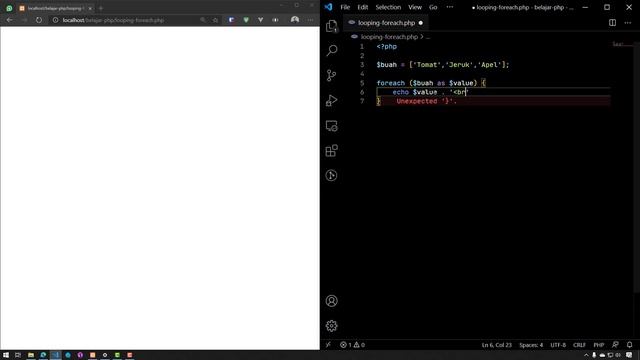Open the Remote Explorer view
This screenshot has width=640, height=360.
(331, 126)
